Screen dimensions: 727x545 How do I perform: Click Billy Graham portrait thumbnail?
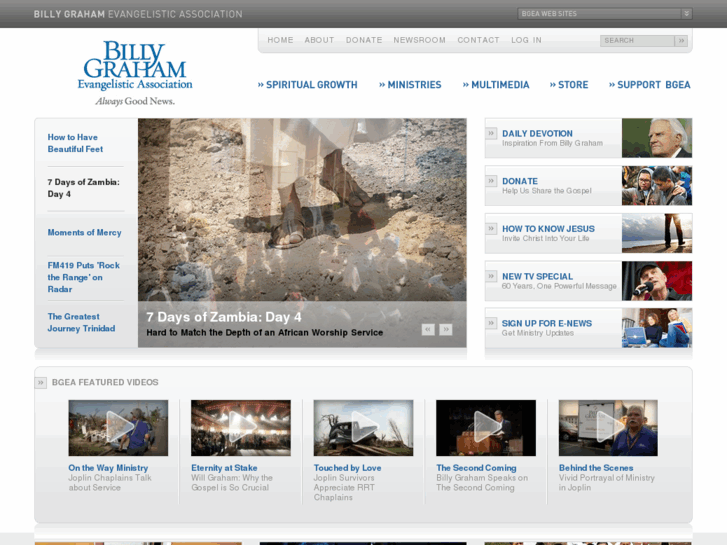click(657, 138)
